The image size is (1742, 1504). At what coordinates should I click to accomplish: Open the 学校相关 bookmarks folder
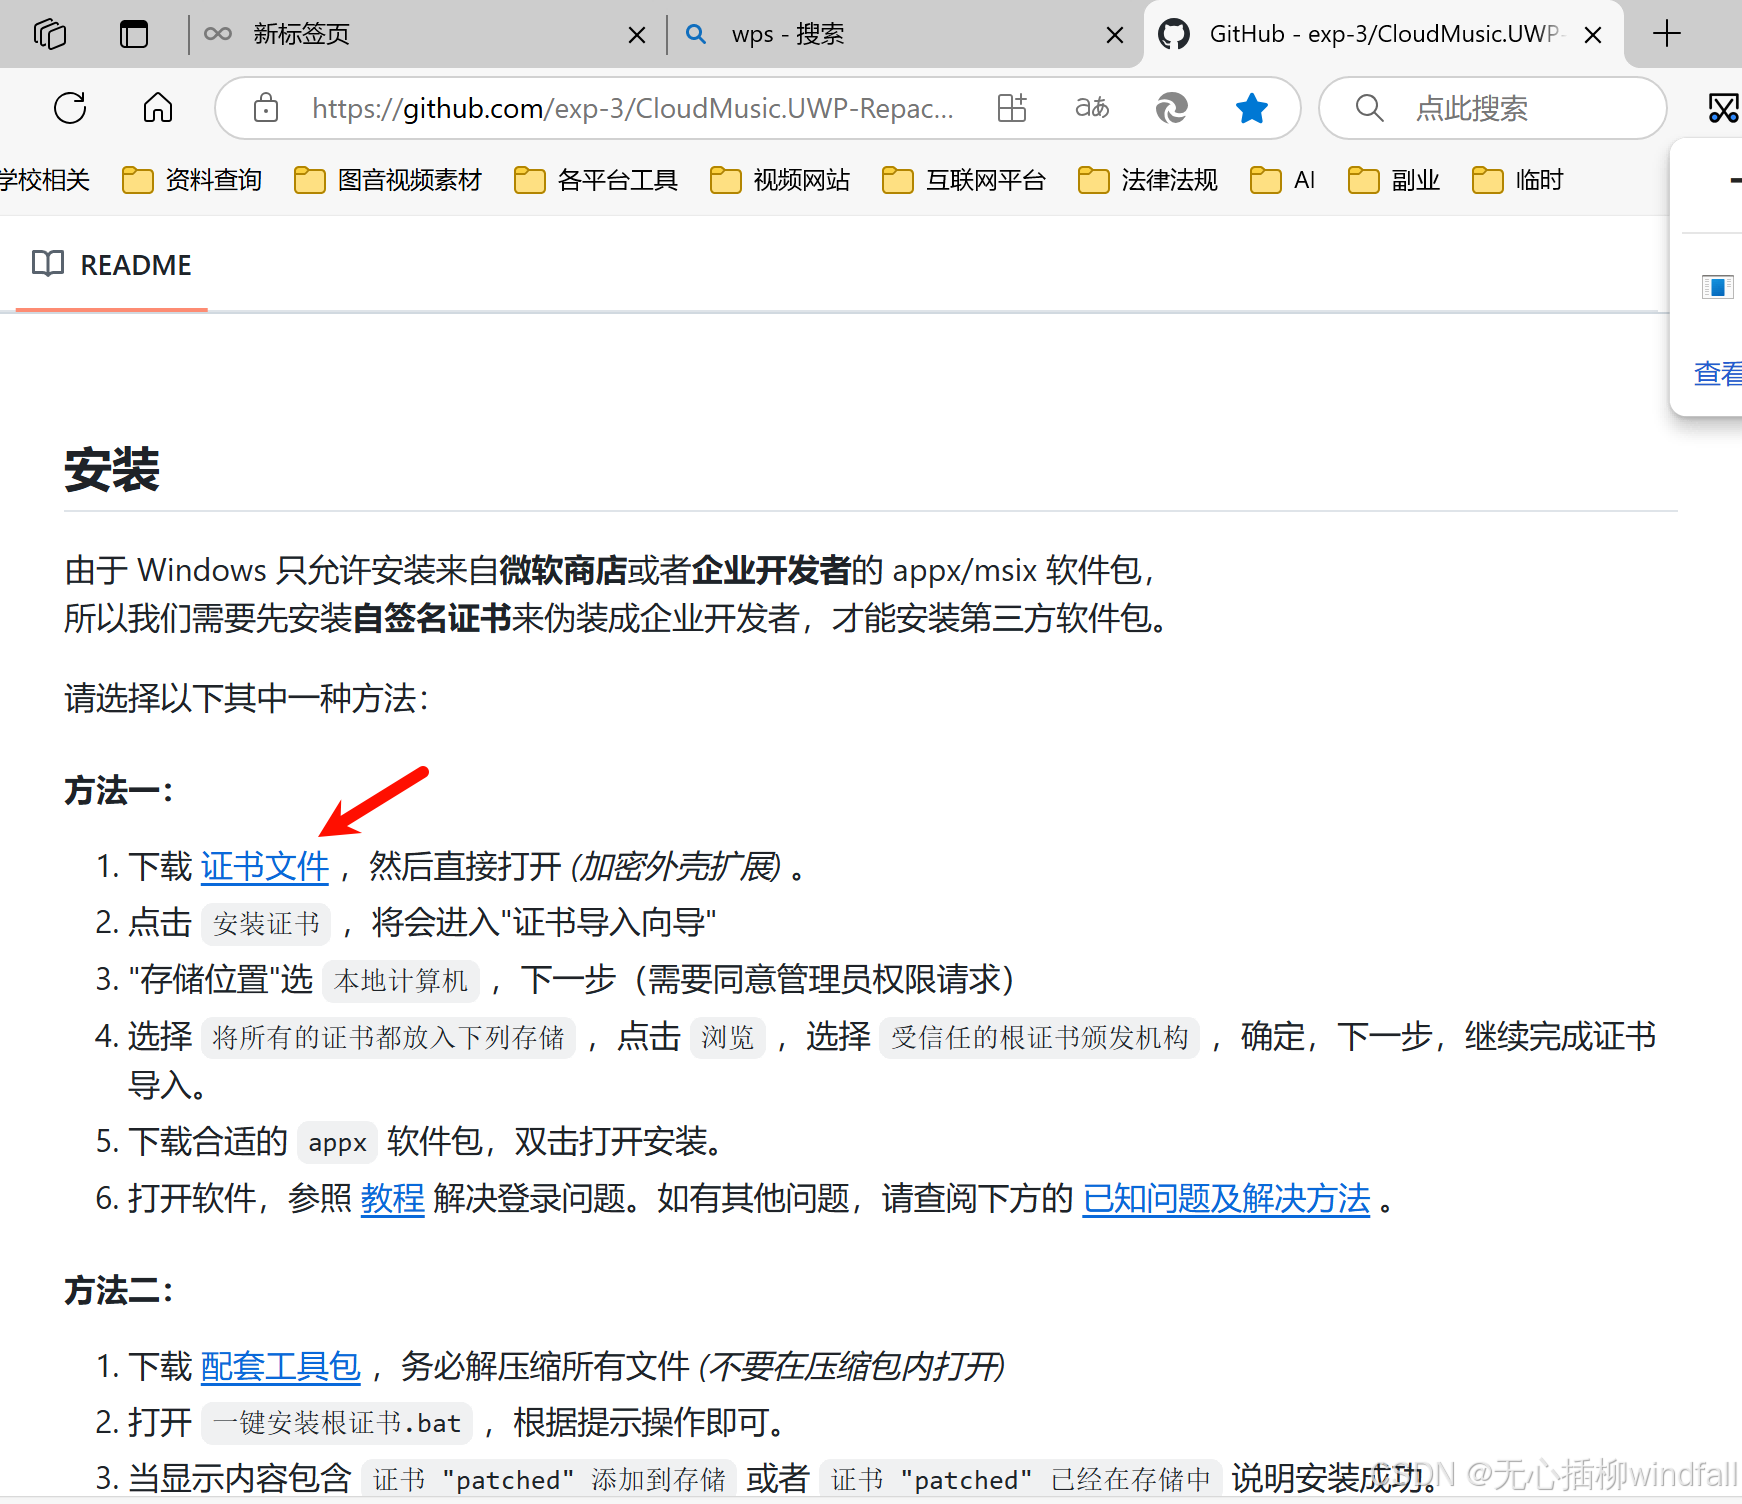click(x=45, y=180)
